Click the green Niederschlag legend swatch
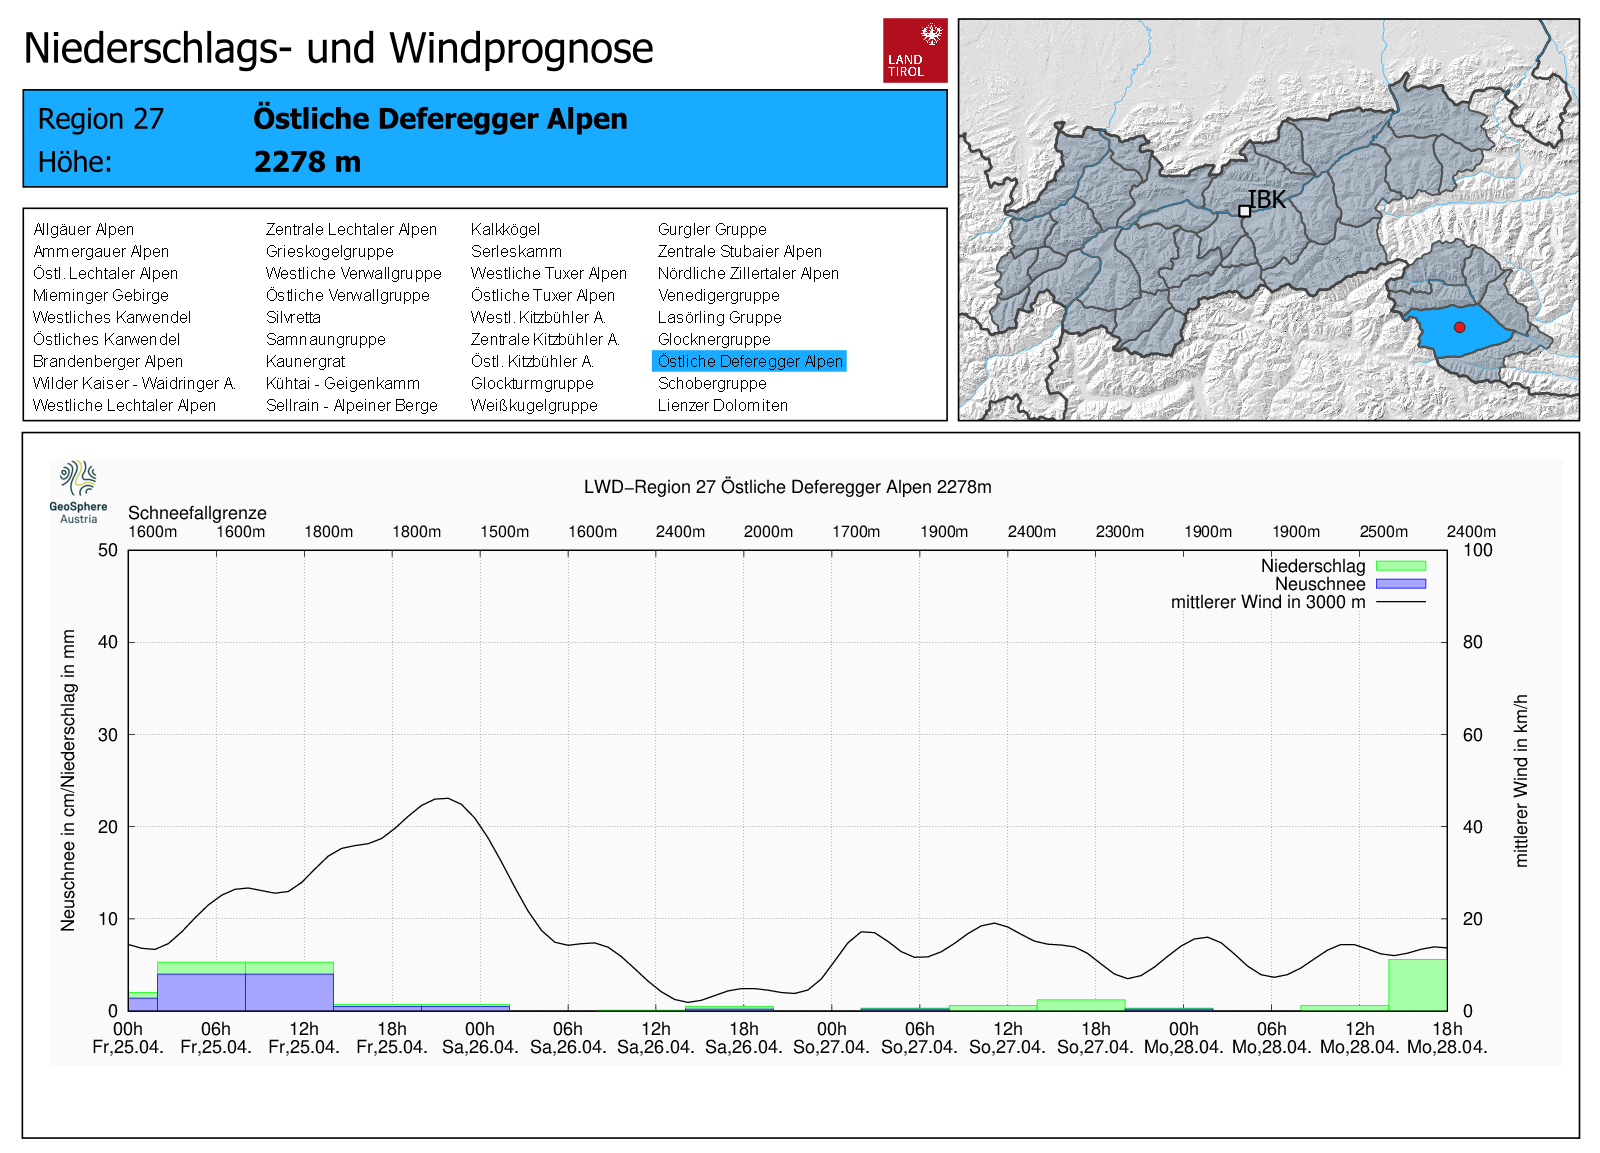 click(1400, 566)
